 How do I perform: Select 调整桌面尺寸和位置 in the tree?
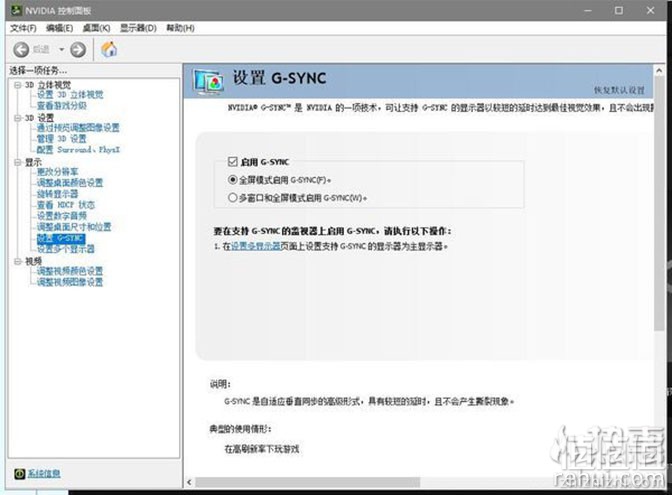pyautogui.click(x=74, y=227)
